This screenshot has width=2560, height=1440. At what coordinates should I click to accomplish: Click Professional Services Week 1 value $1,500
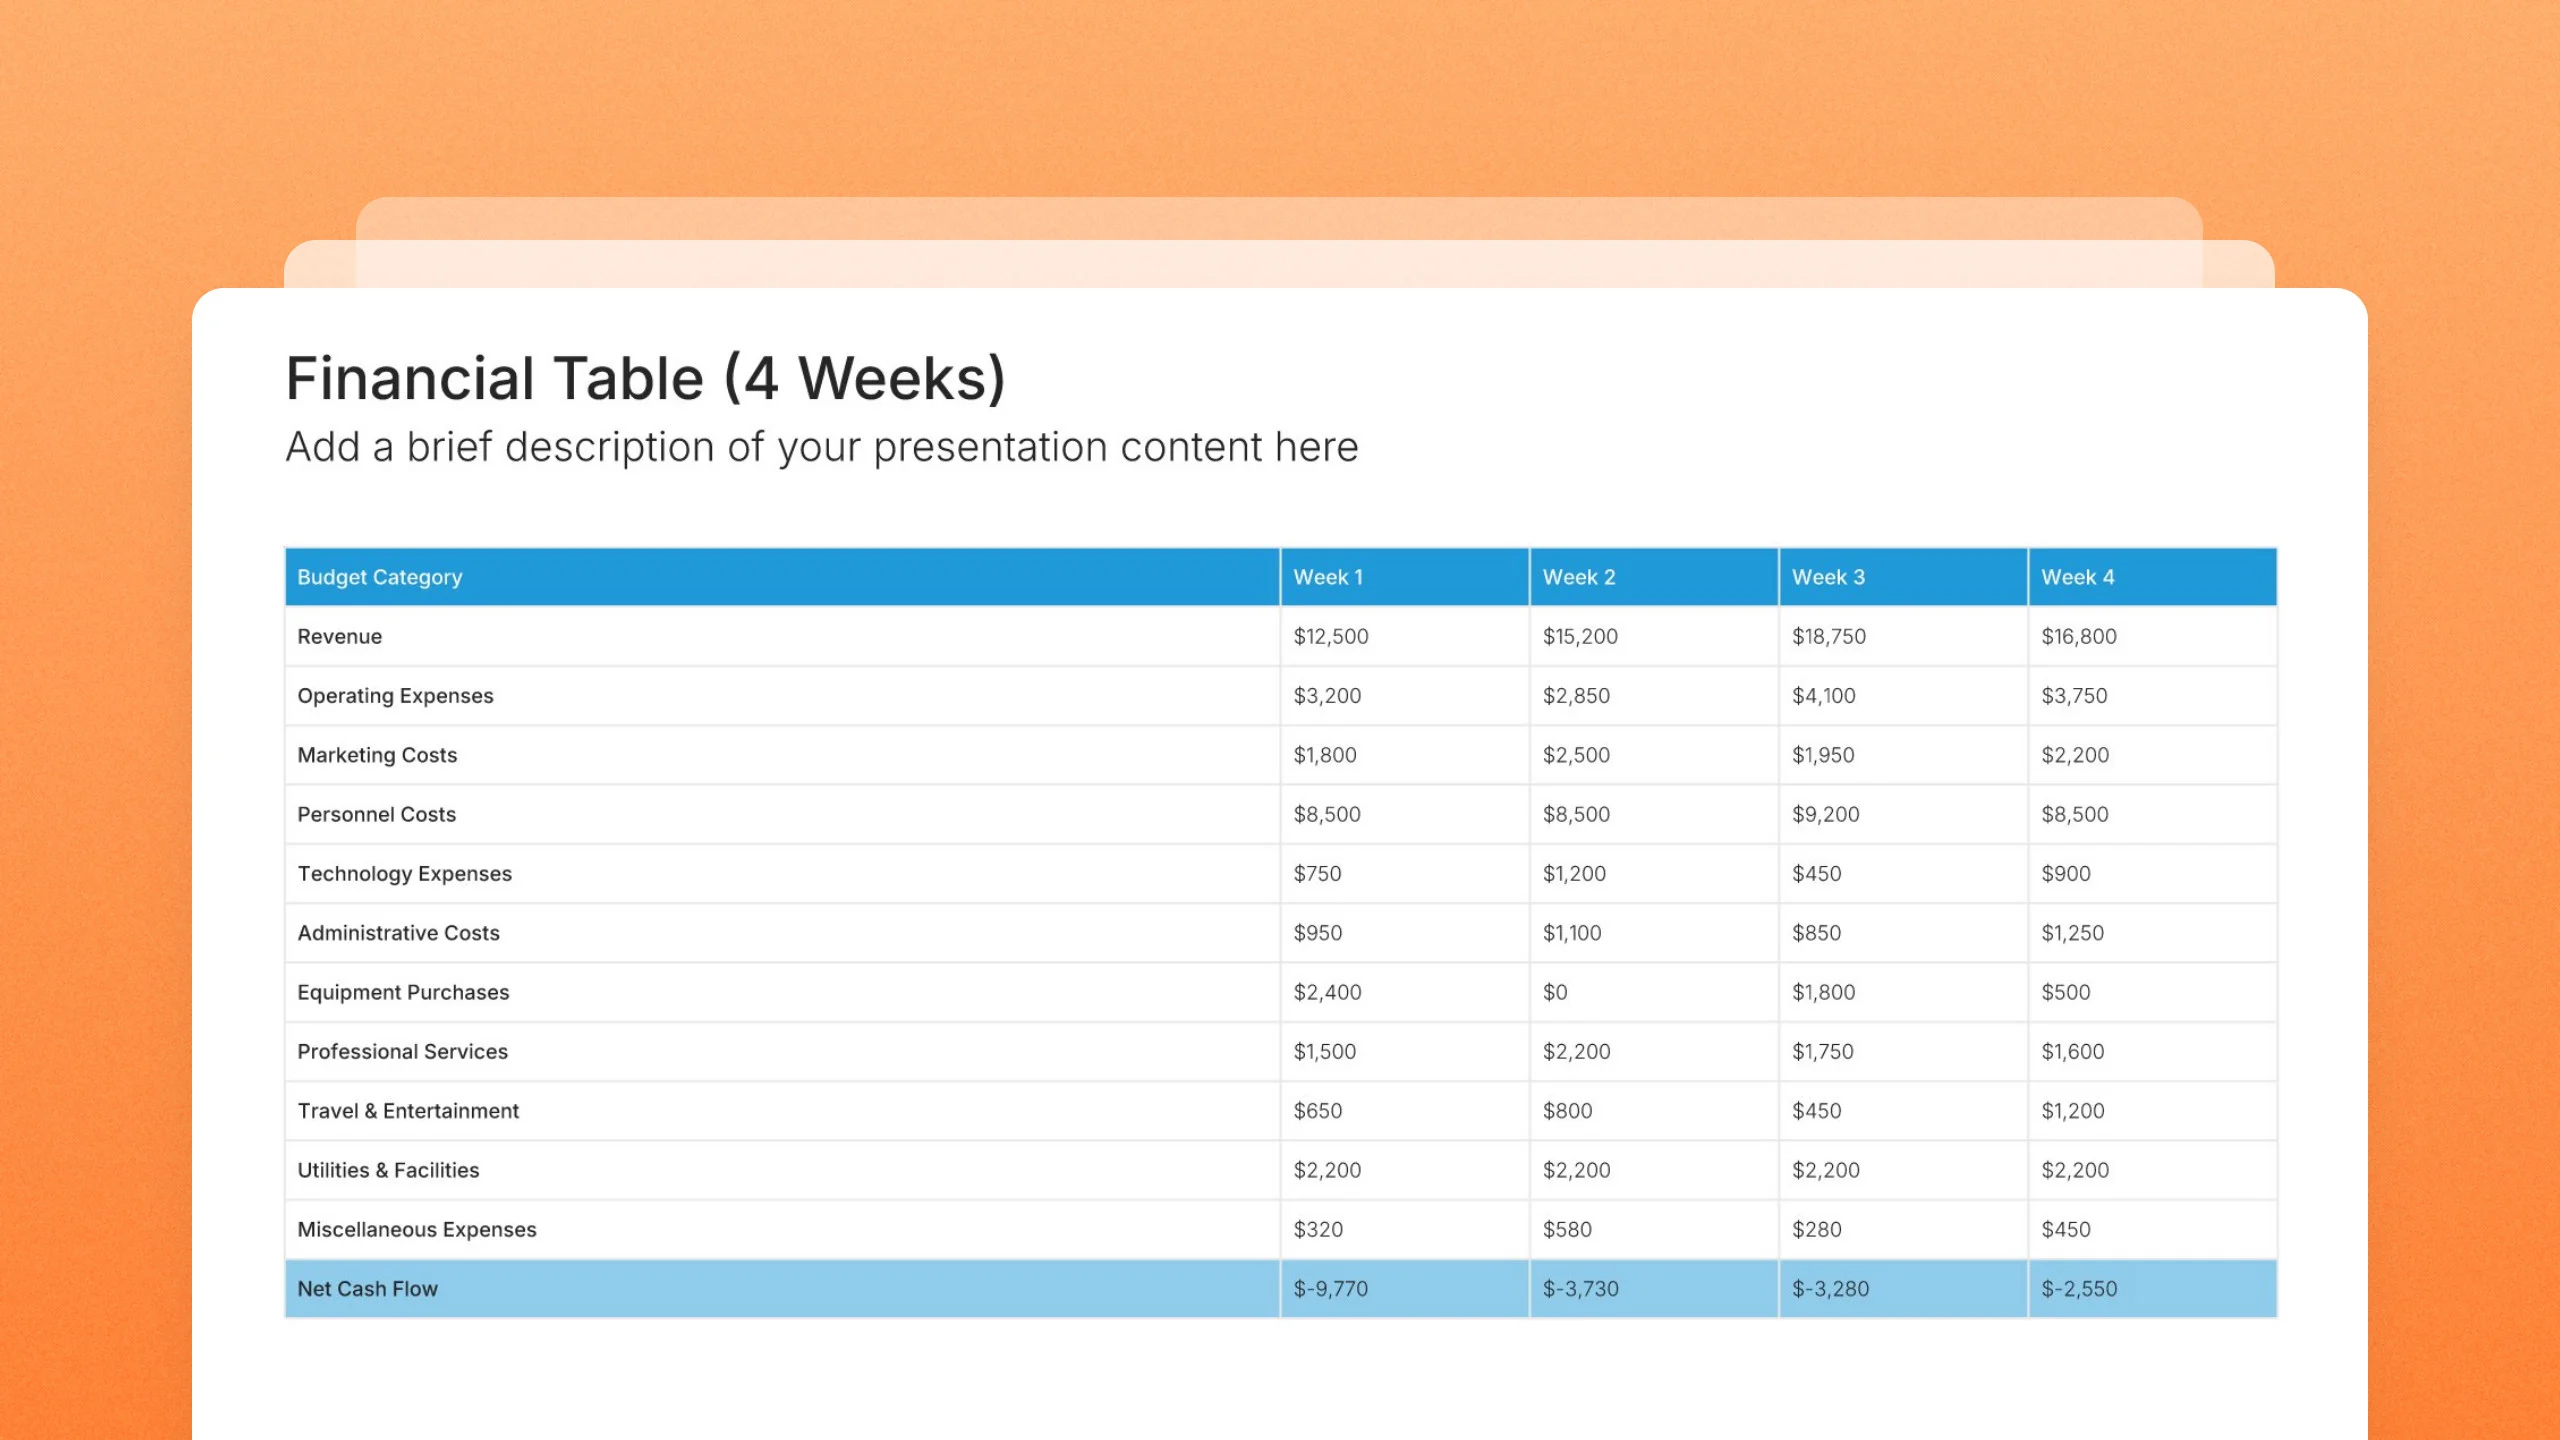(x=1325, y=1051)
